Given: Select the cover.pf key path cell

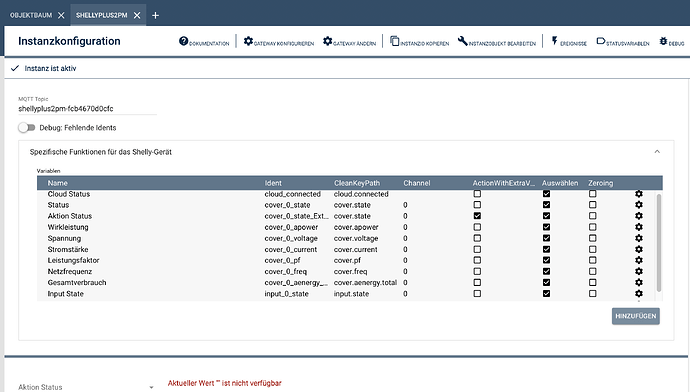Looking at the screenshot, I should 347,260.
